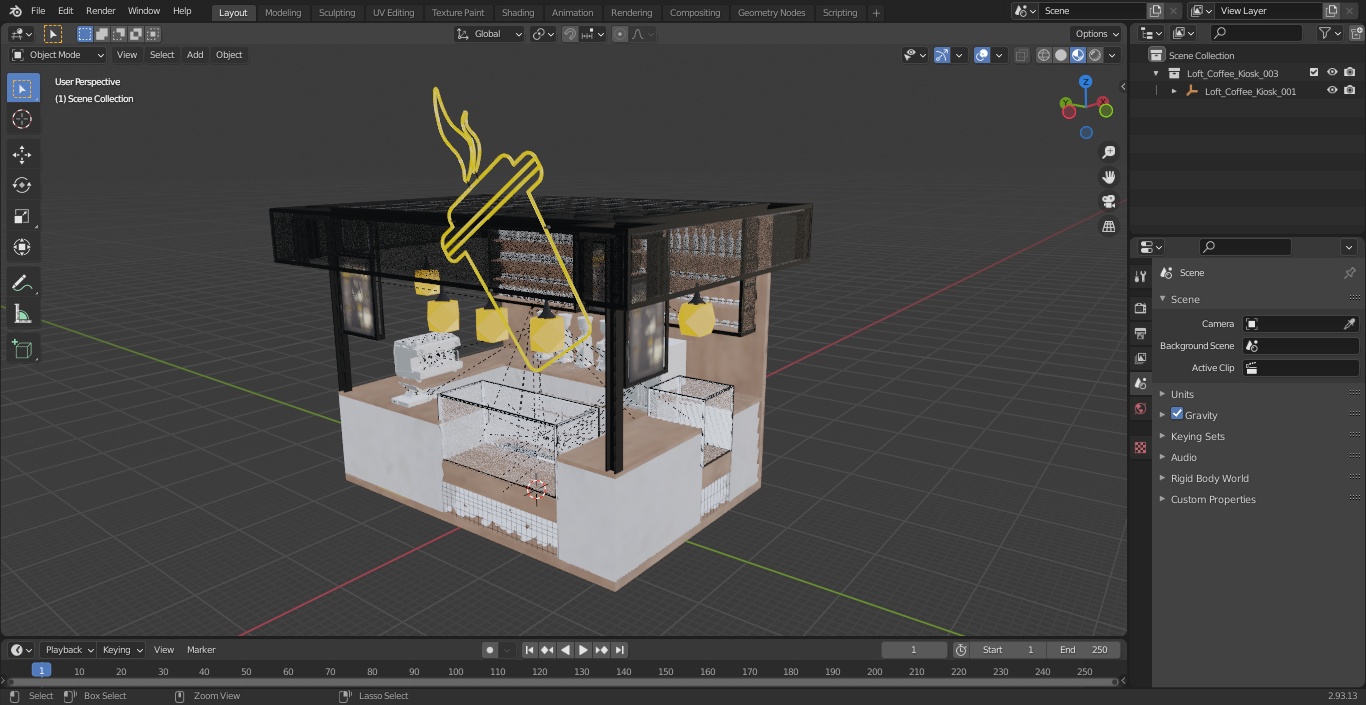
Task: Hide Loft_Coffee_Kiosk_003 collection with eye icon
Action: point(1332,73)
